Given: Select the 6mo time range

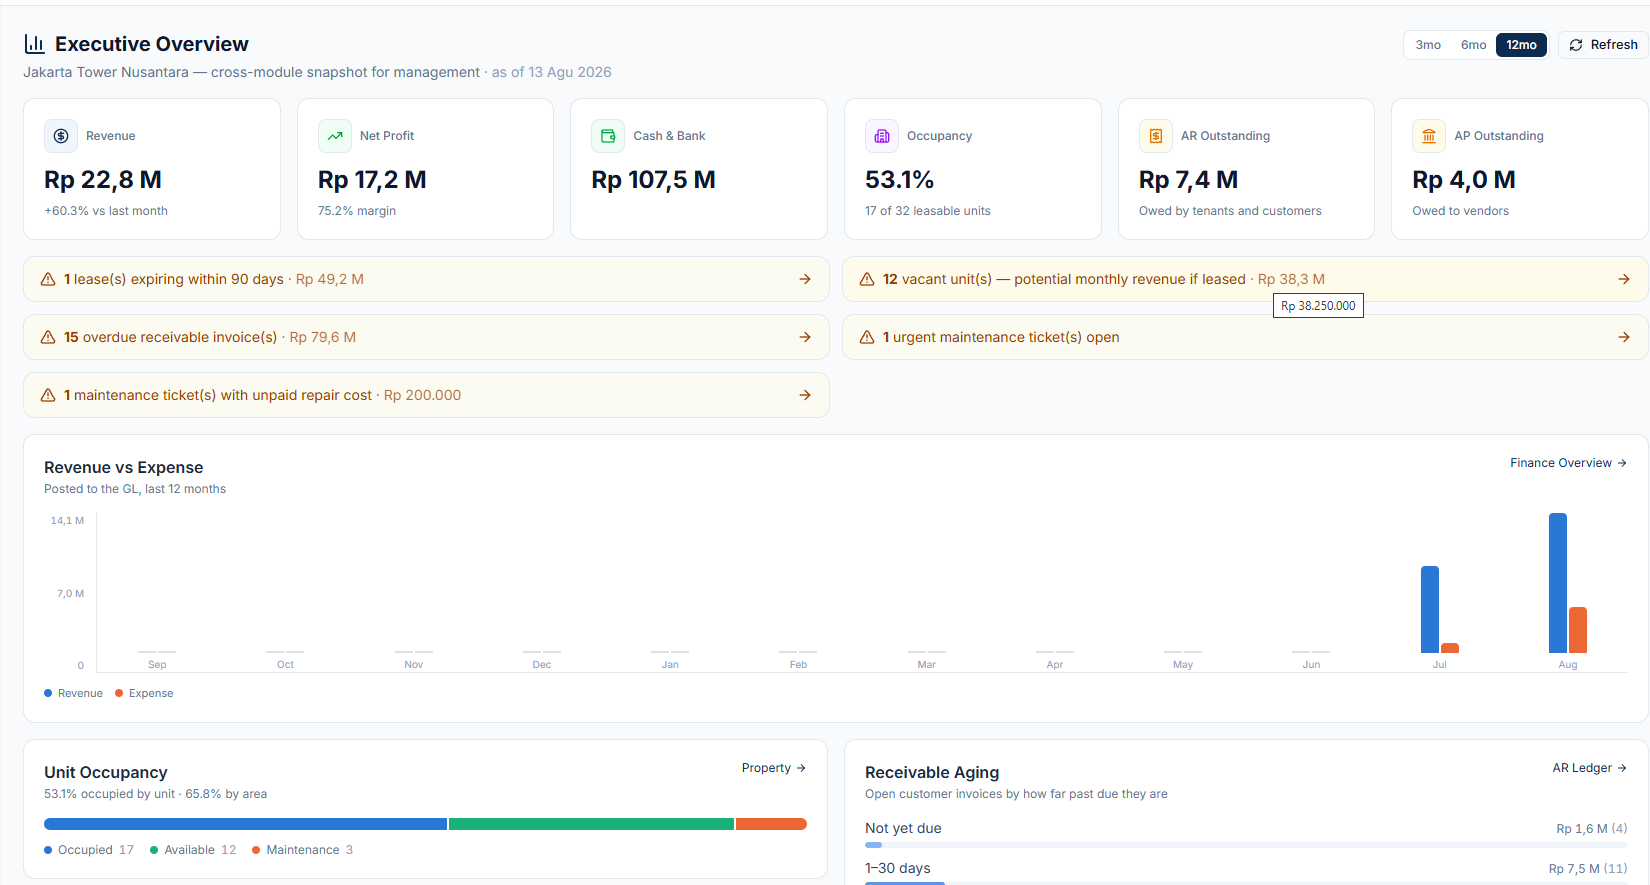Looking at the screenshot, I should pyautogui.click(x=1473, y=45).
